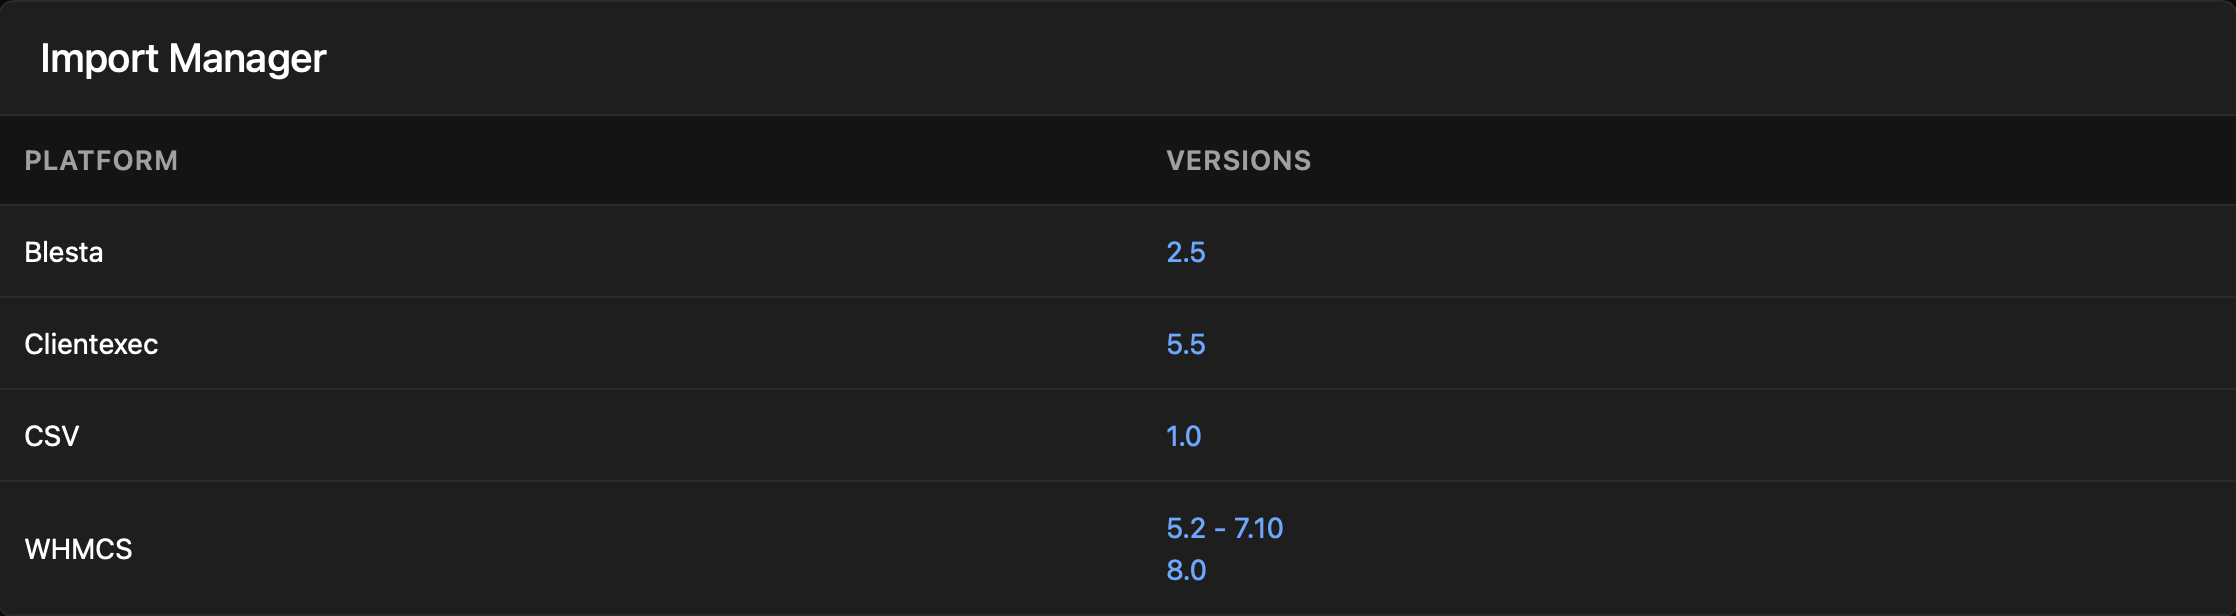The width and height of the screenshot is (2236, 616).
Task: Click the PLATFORM column header
Action: (x=101, y=161)
